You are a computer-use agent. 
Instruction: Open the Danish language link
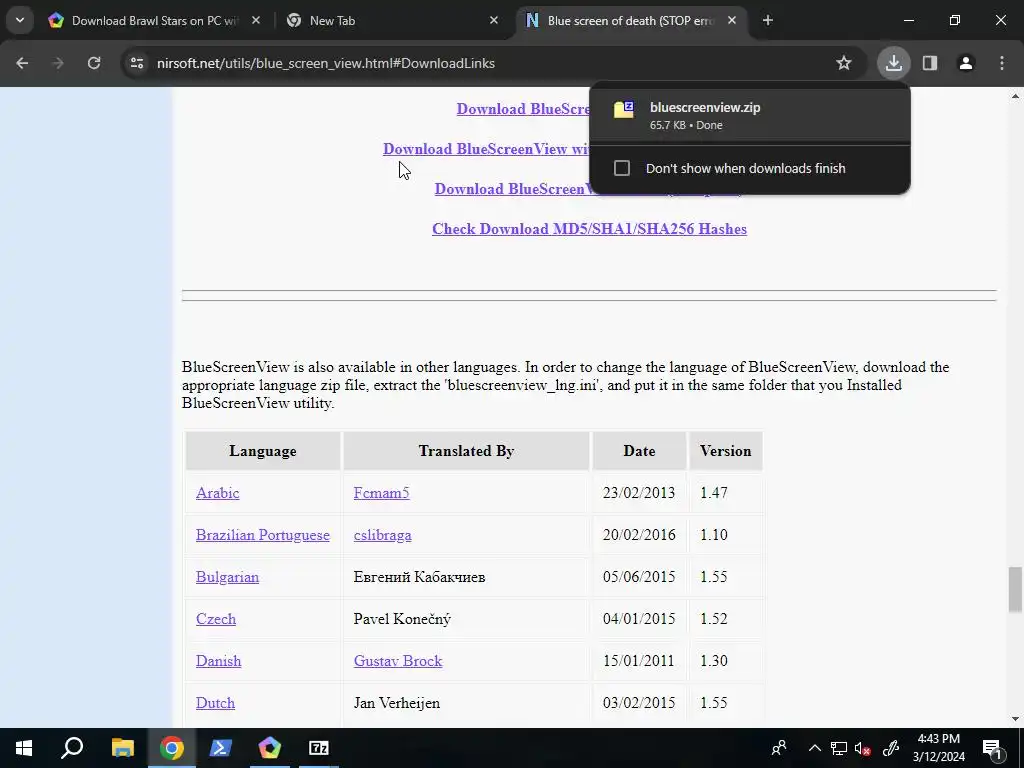click(x=218, y=661)
